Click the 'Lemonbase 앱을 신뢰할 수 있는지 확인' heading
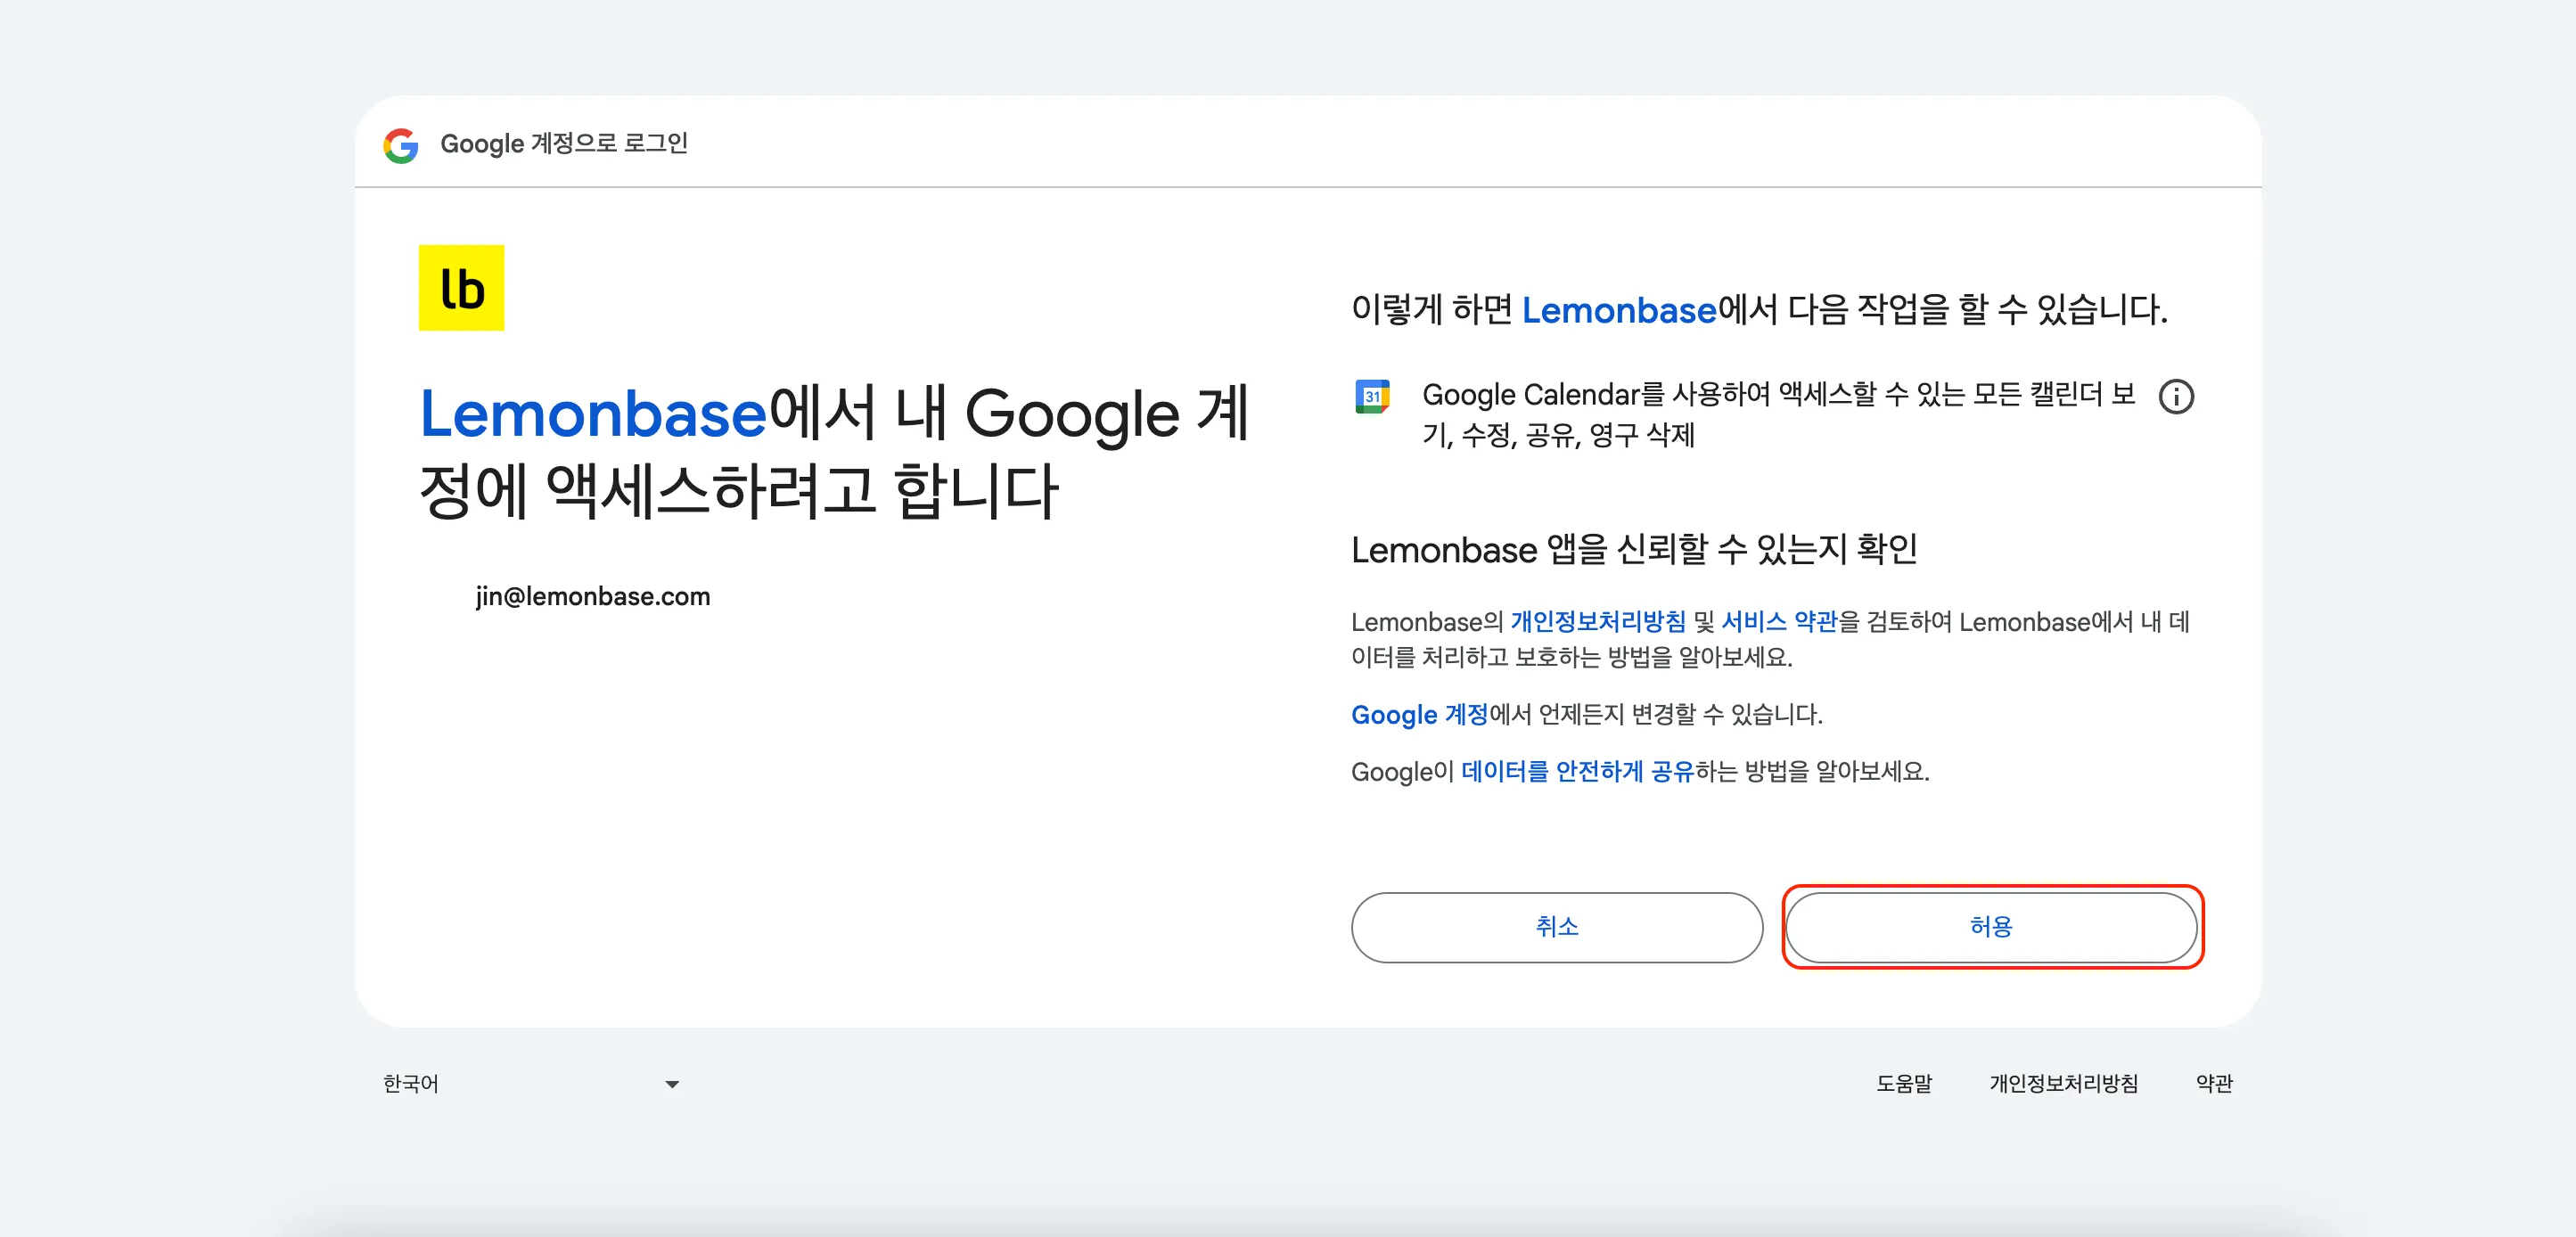Image resolution: width=2576 pixels, height=1237 pixels. coord(1634,550)
